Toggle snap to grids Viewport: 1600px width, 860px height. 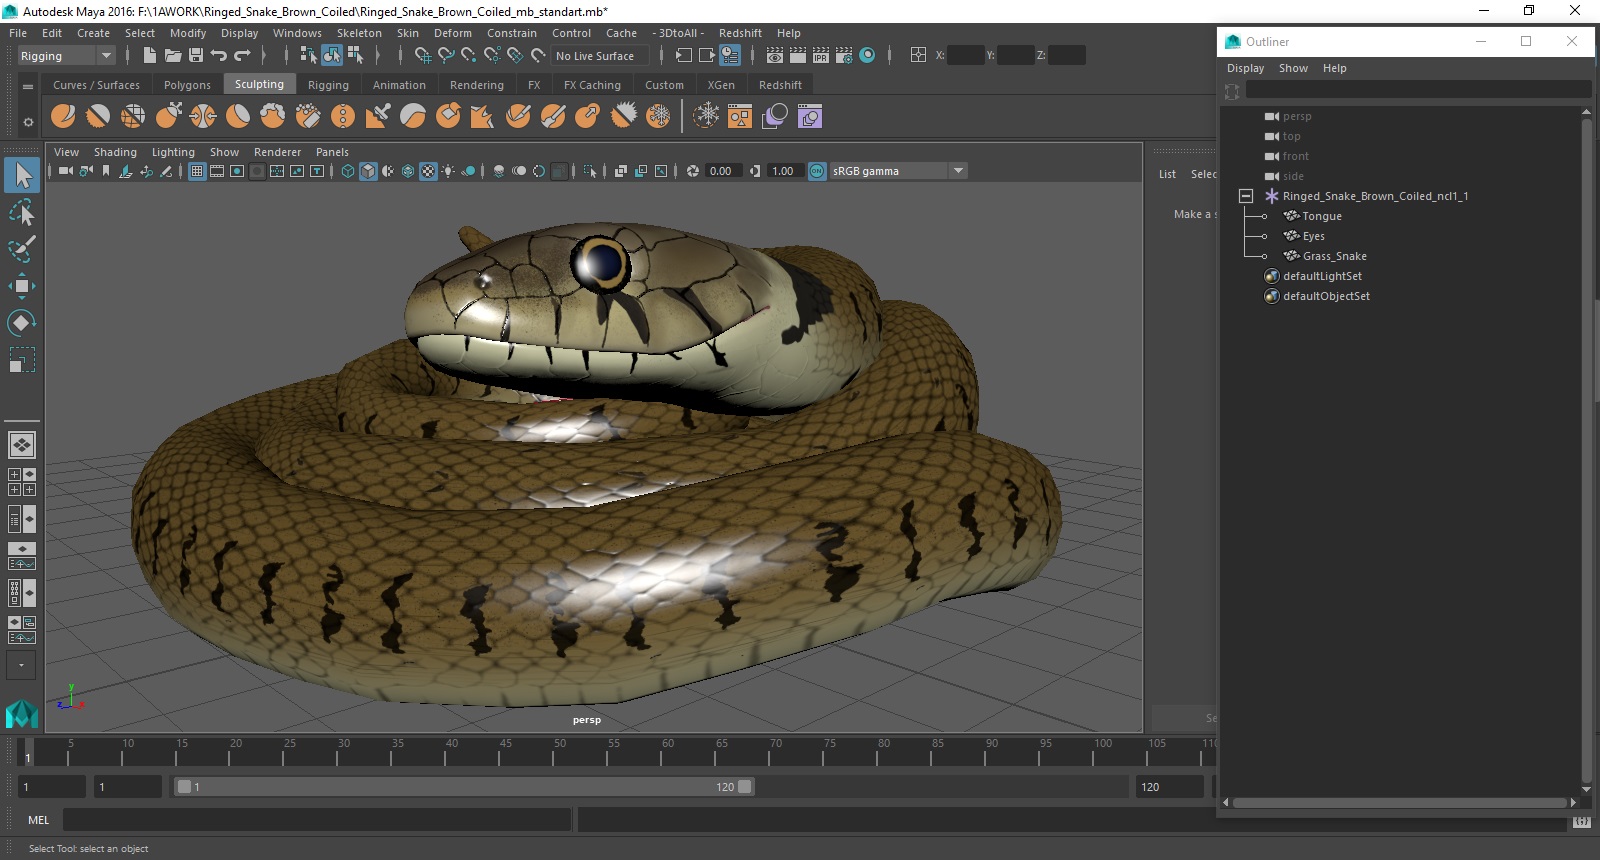(423, 56)
